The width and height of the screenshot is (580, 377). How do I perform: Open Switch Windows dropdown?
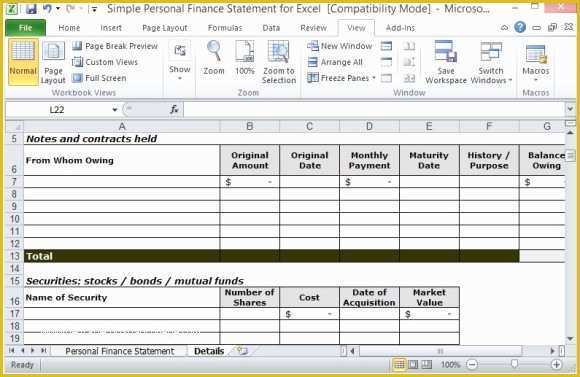491,62
